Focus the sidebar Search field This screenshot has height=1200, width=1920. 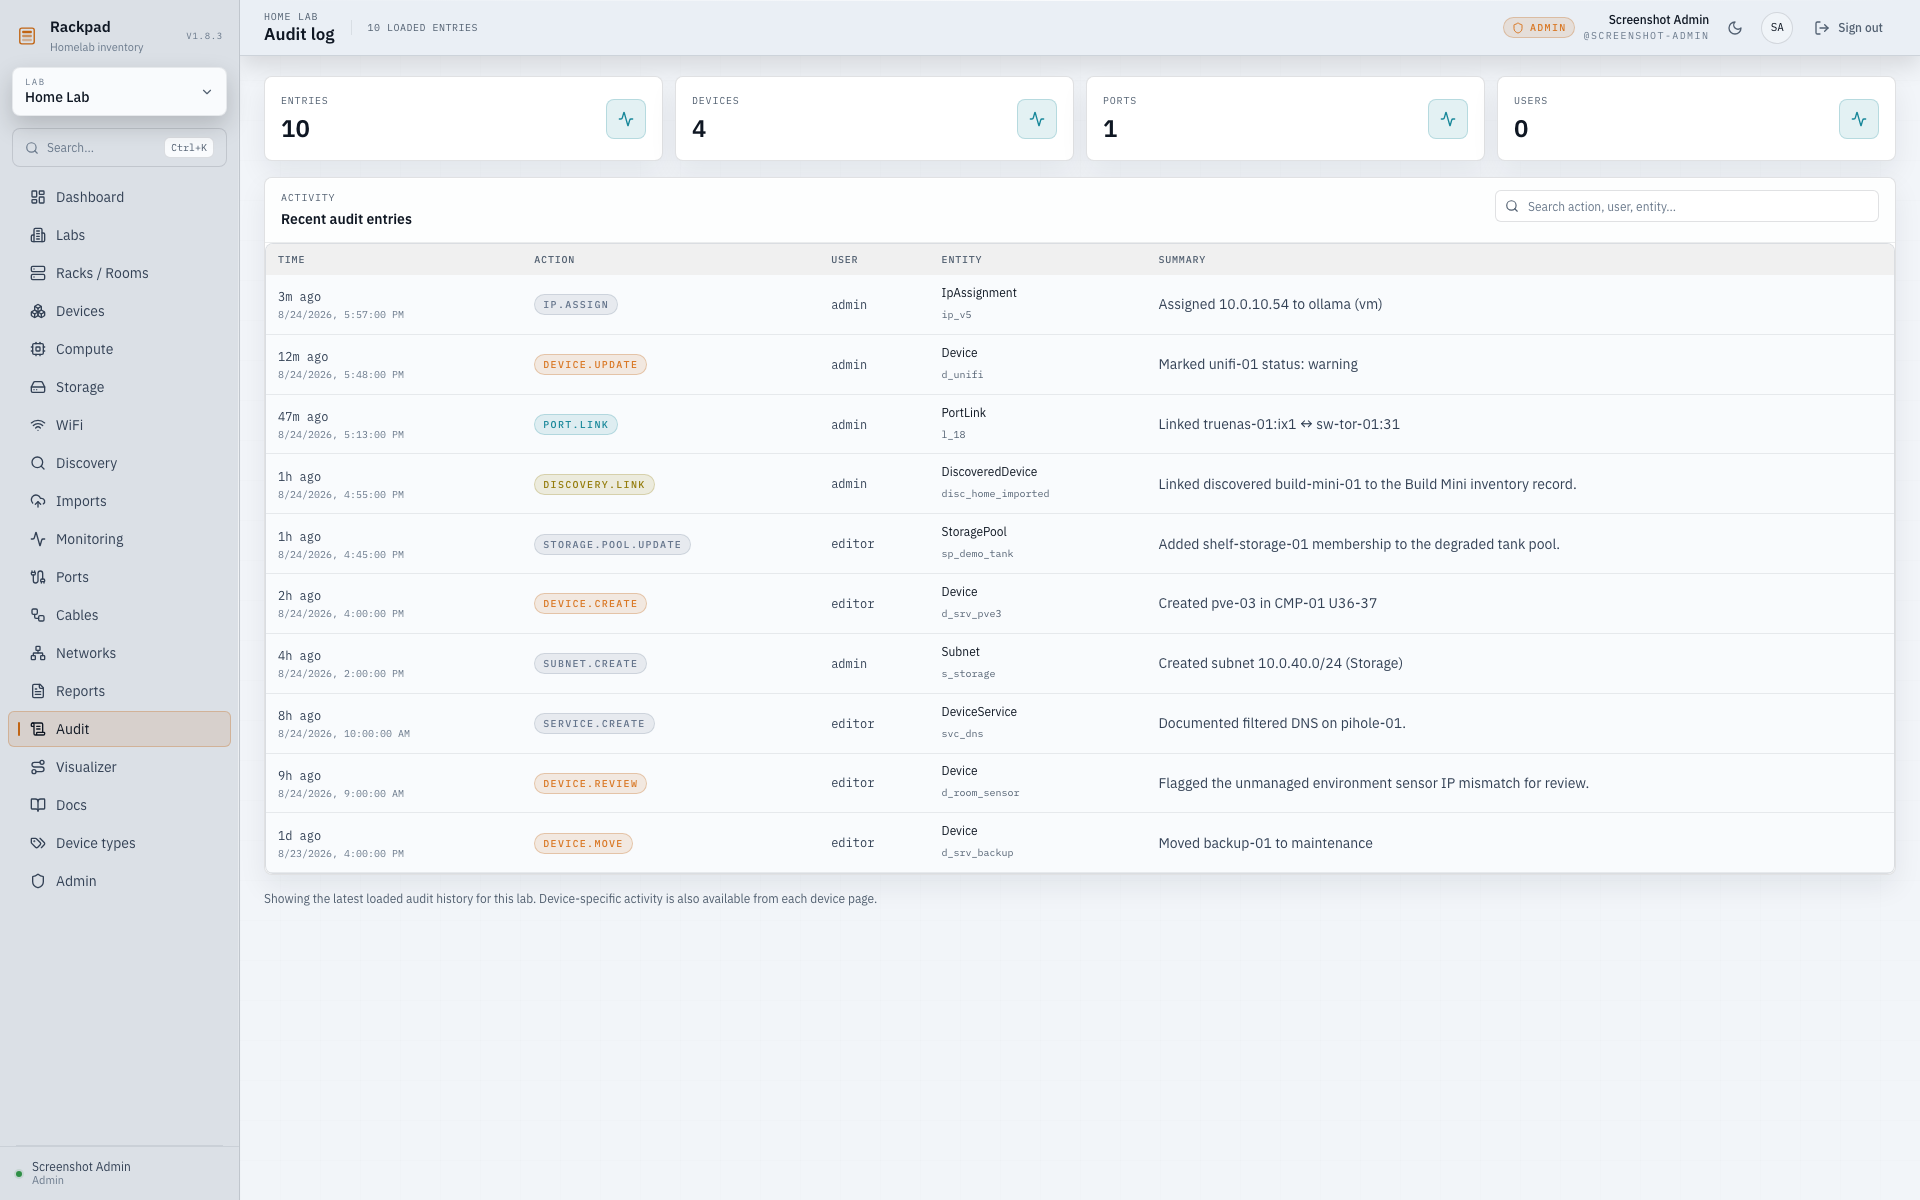pos(119,148)
